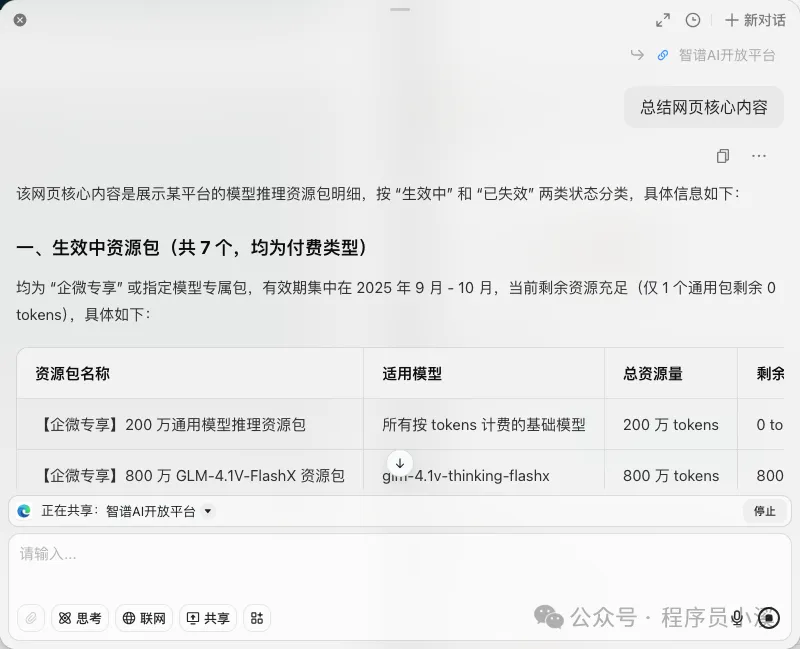Image resolution: width=800 pixels, height=649 pixels.
Task: Stop sharing with the 停止 button
Action: (x=764, y=511)
